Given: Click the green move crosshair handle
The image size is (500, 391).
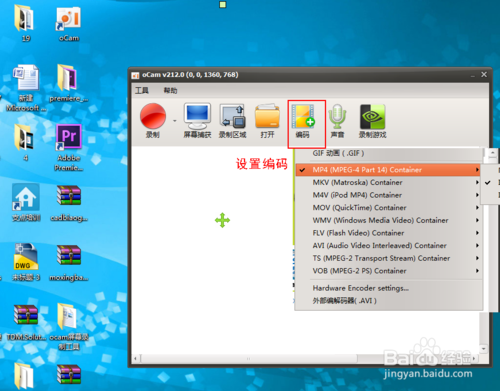Looking at the screenshot, I should coord(222,220).
